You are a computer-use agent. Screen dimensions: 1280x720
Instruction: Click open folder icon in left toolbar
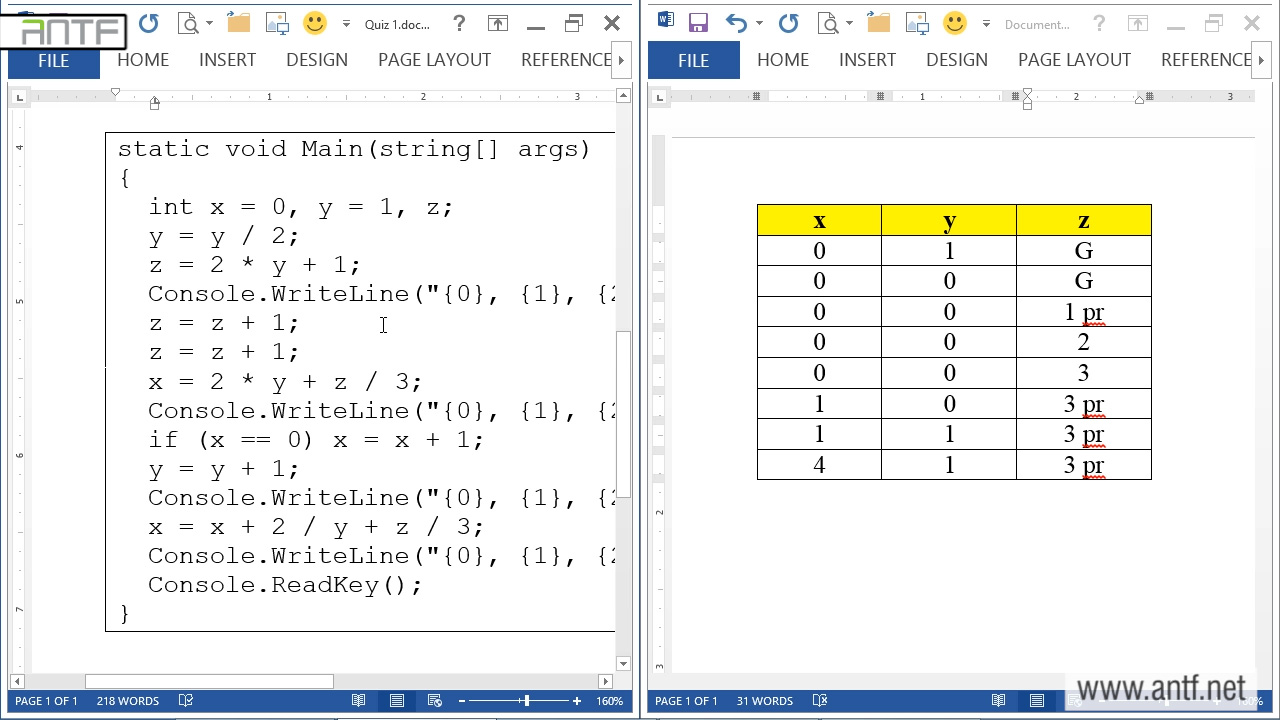(x=238, y=23)
